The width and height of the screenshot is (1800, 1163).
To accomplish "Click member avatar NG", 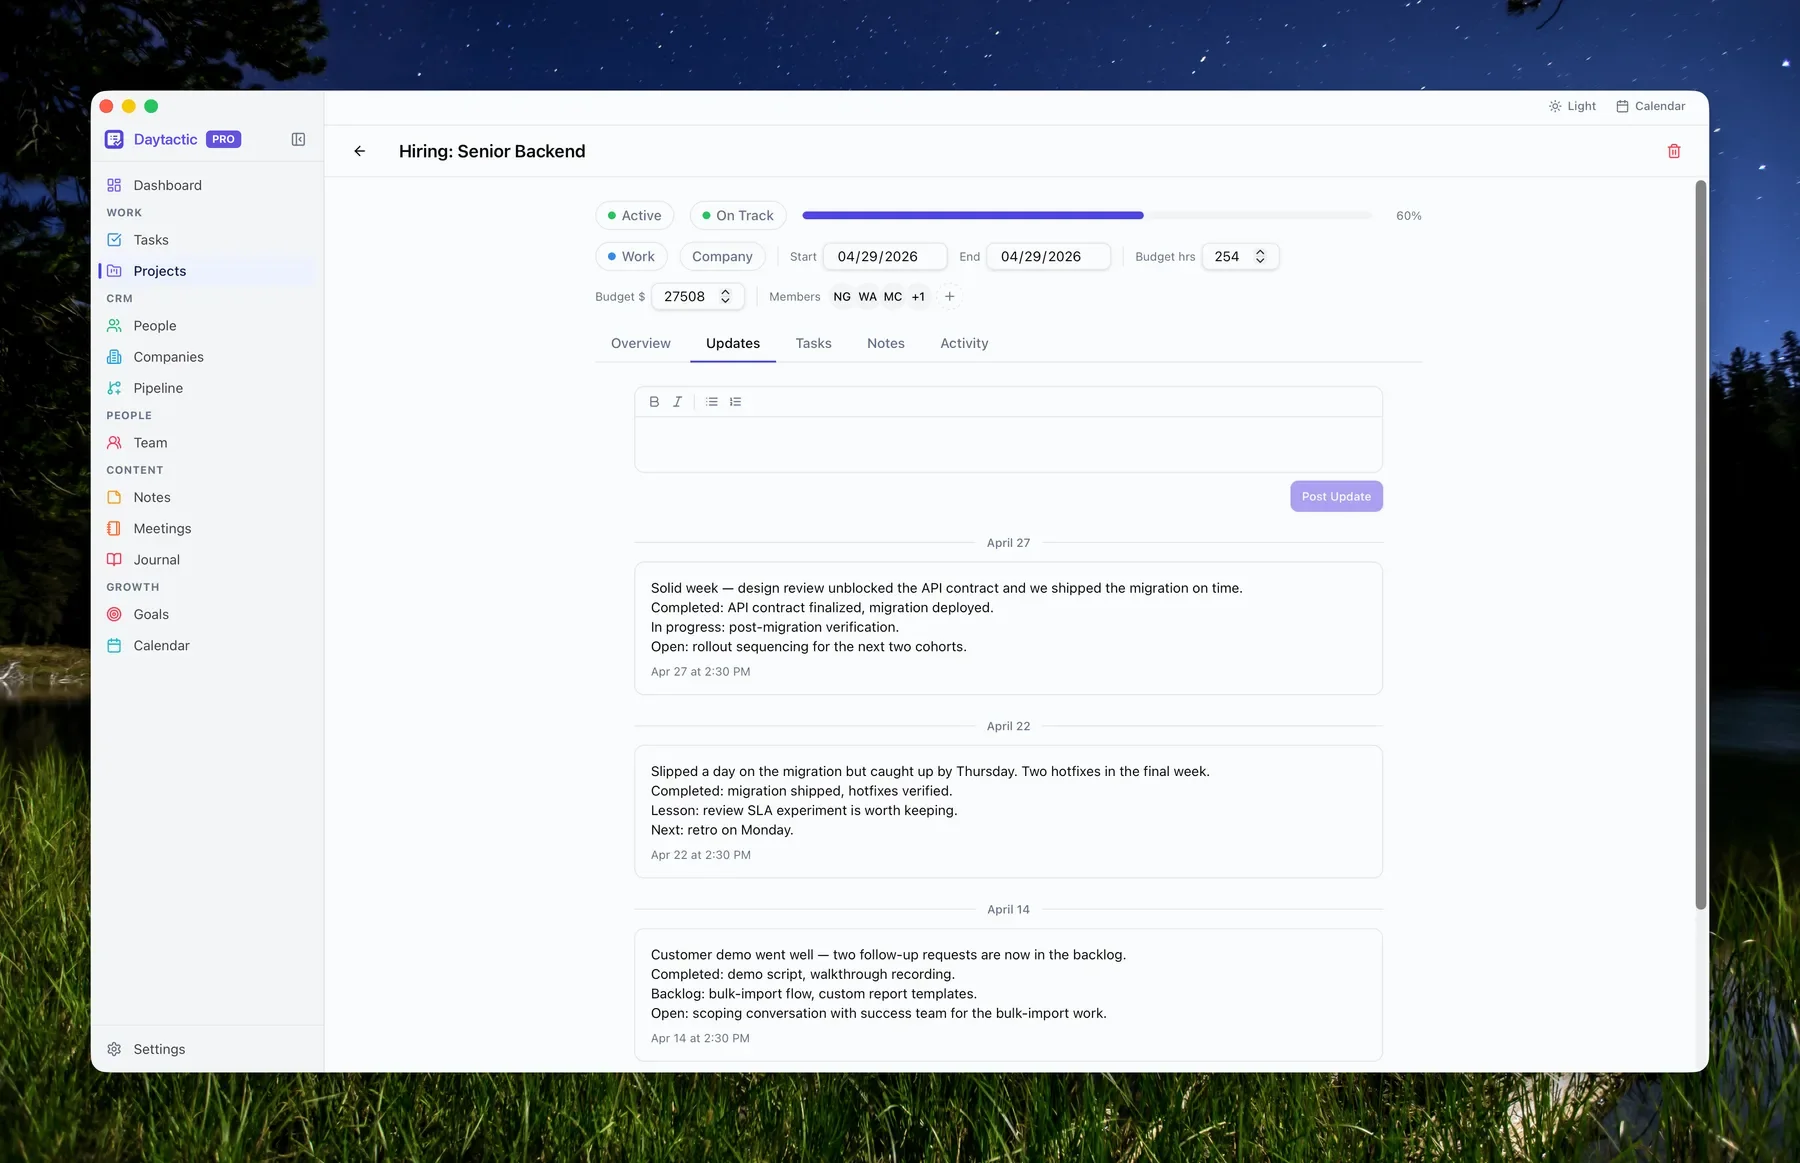I will (x=842, y=297).
